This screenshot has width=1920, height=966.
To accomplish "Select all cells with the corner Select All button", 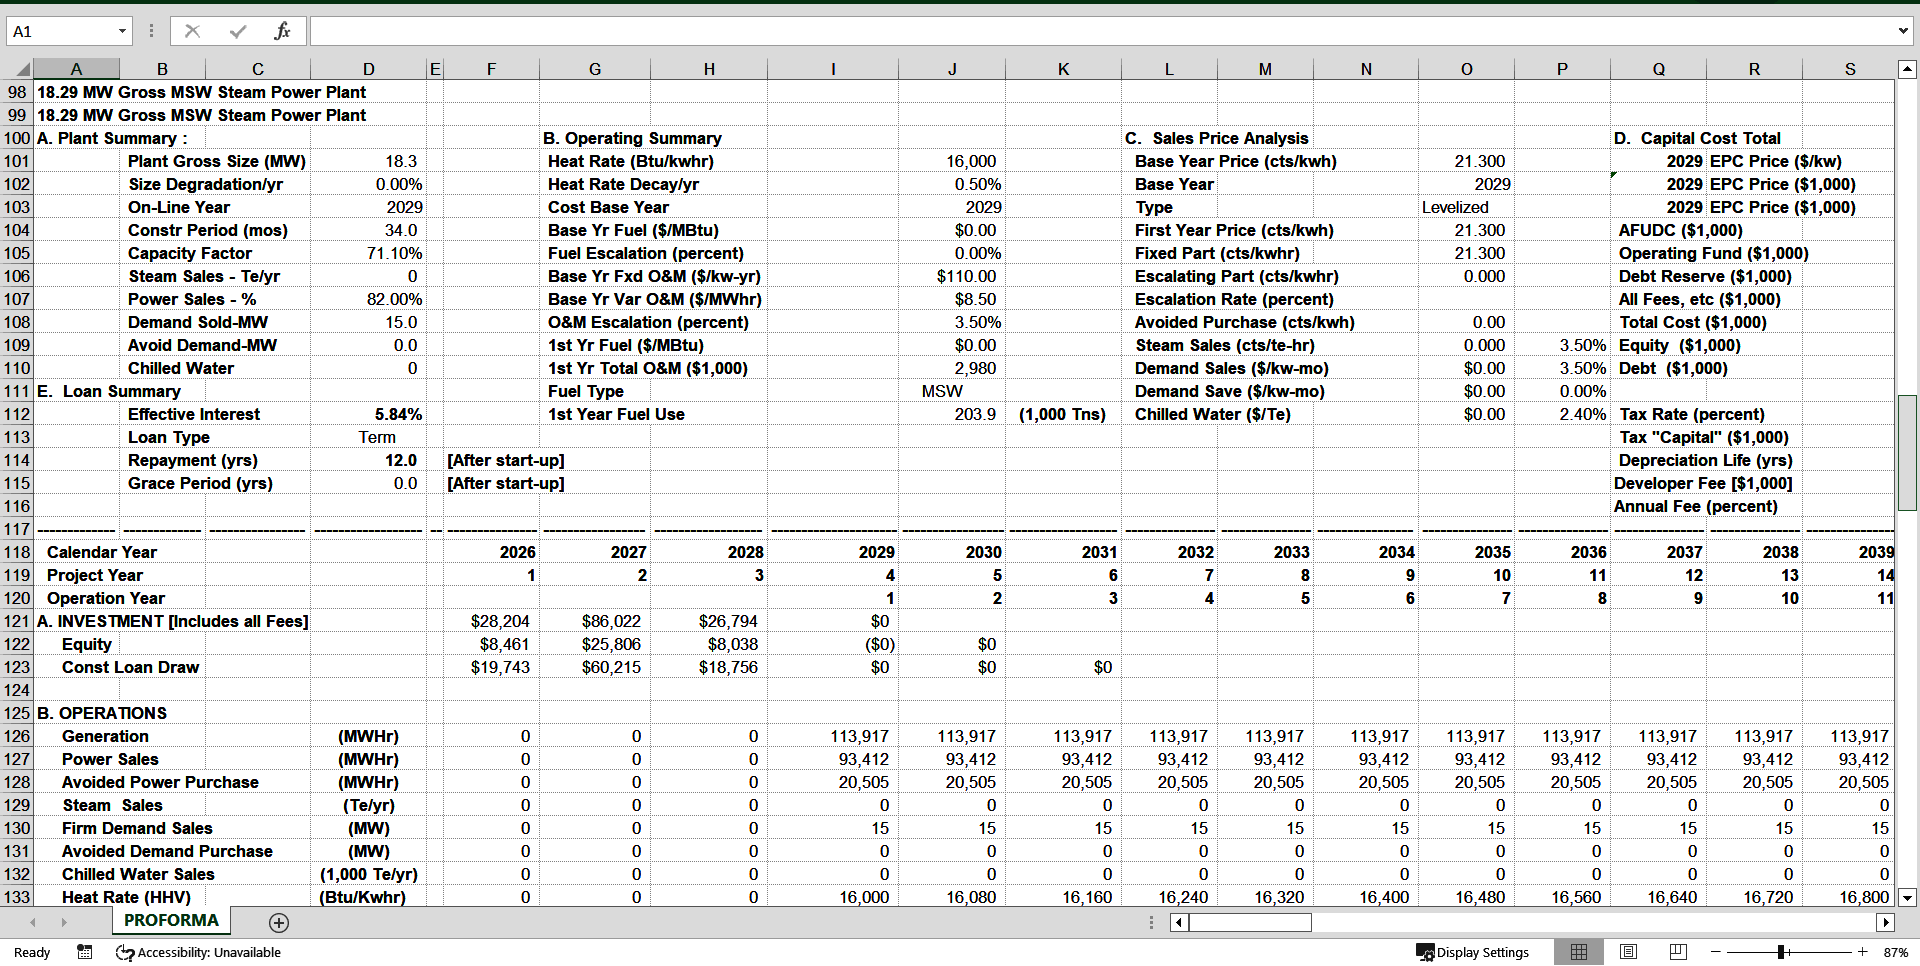I will pos(24,68).
